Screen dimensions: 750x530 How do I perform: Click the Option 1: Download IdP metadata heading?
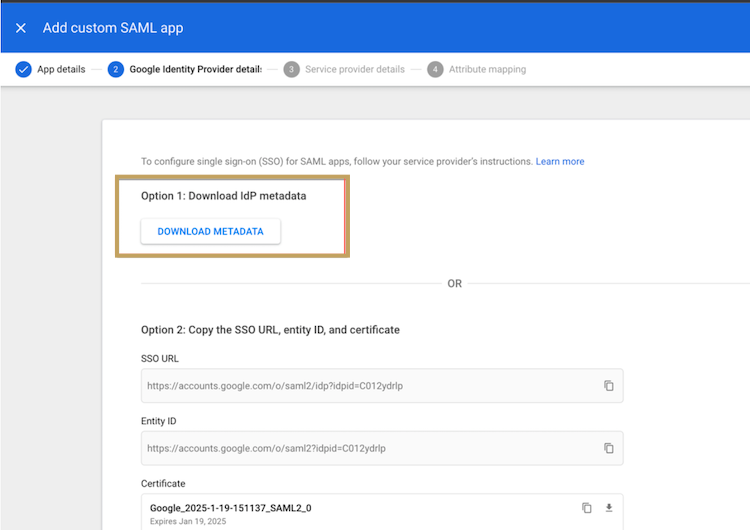[223, 196]
